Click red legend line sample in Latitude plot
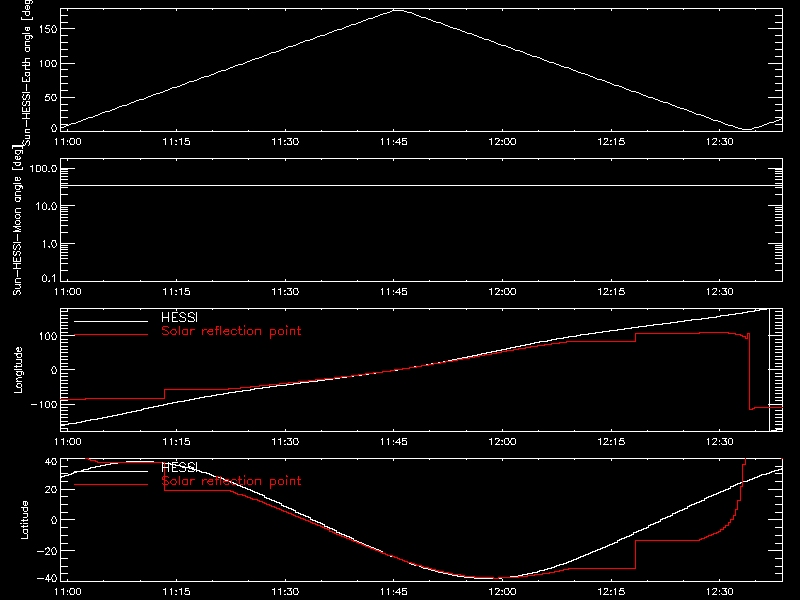Viewport: 800px width, 600px height. [x=111, y=485]
